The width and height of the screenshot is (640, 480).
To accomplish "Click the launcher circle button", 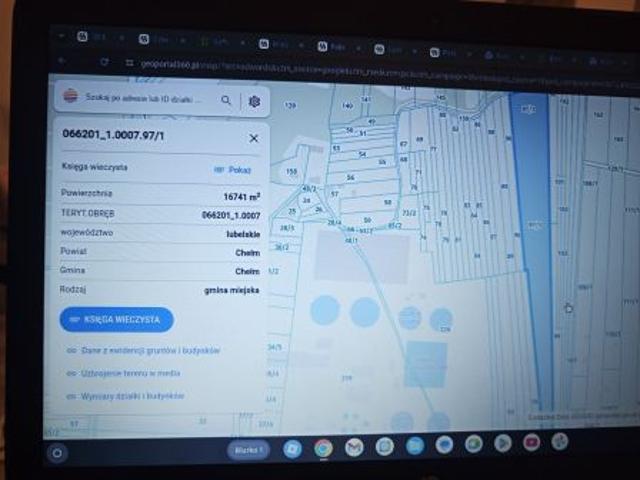I will point(57,453).
